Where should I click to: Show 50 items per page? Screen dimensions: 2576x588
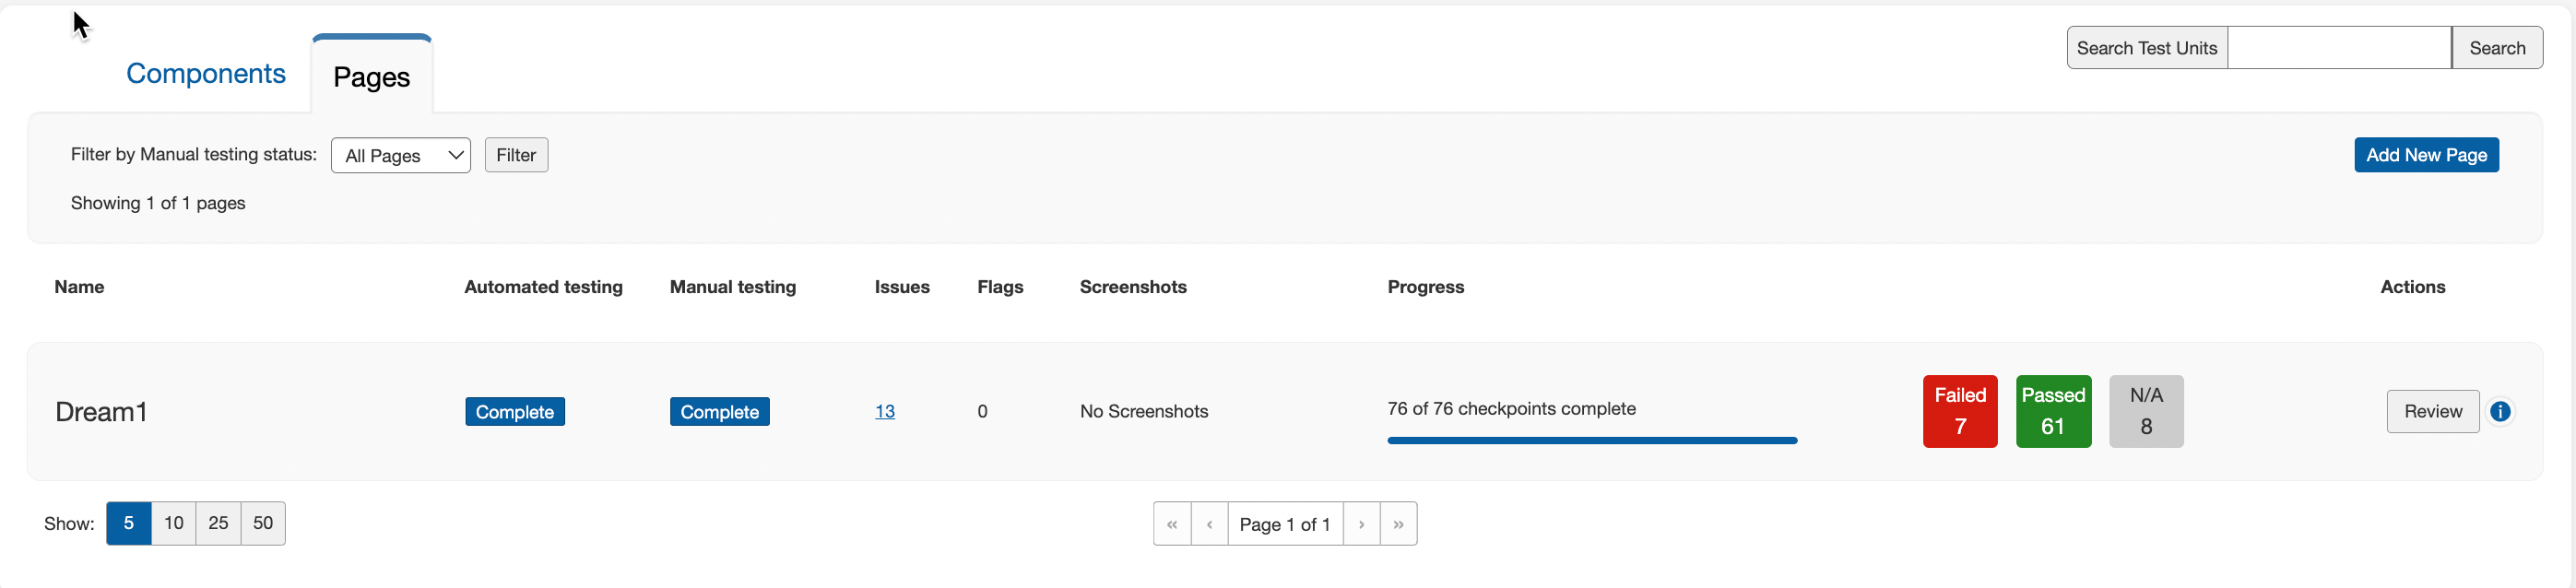(x=263, y=523)
